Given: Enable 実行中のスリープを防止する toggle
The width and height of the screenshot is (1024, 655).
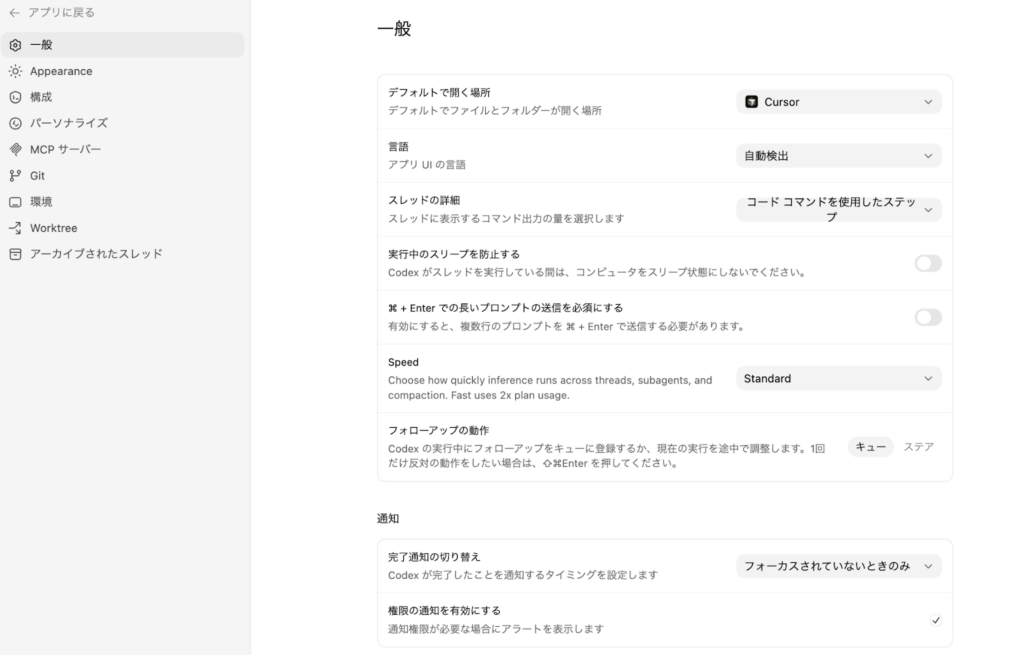Looking at the screenshot, I should (x=927, y=263).
